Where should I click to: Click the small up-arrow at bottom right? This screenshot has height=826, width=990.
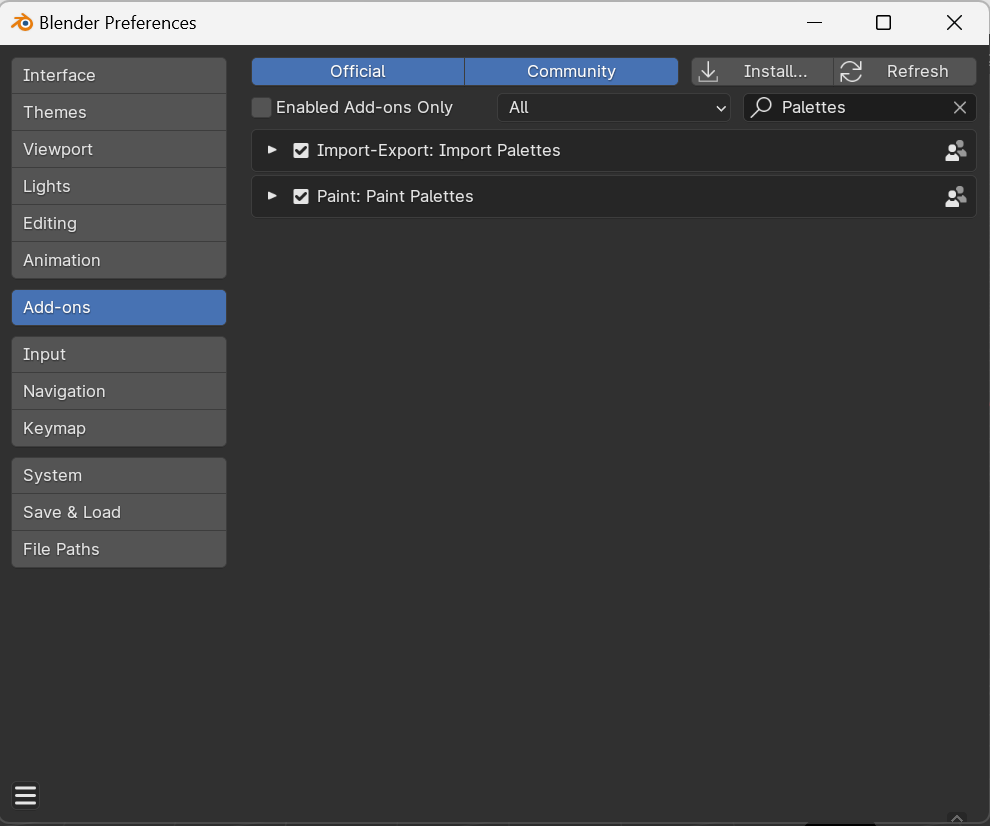tap(957, 818)
